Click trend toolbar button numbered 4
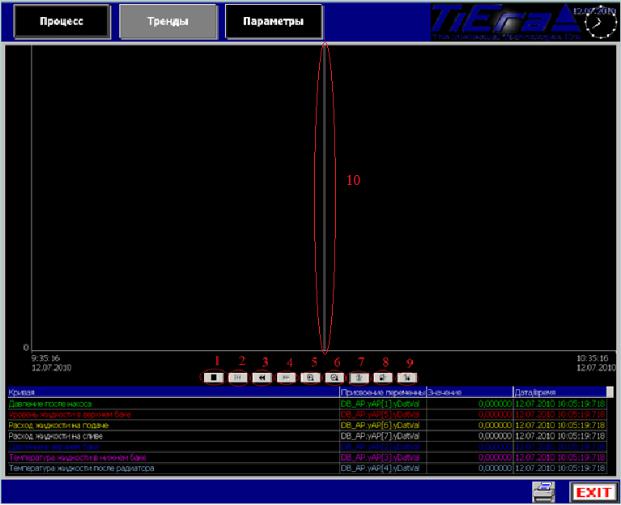 coord(285,378)
